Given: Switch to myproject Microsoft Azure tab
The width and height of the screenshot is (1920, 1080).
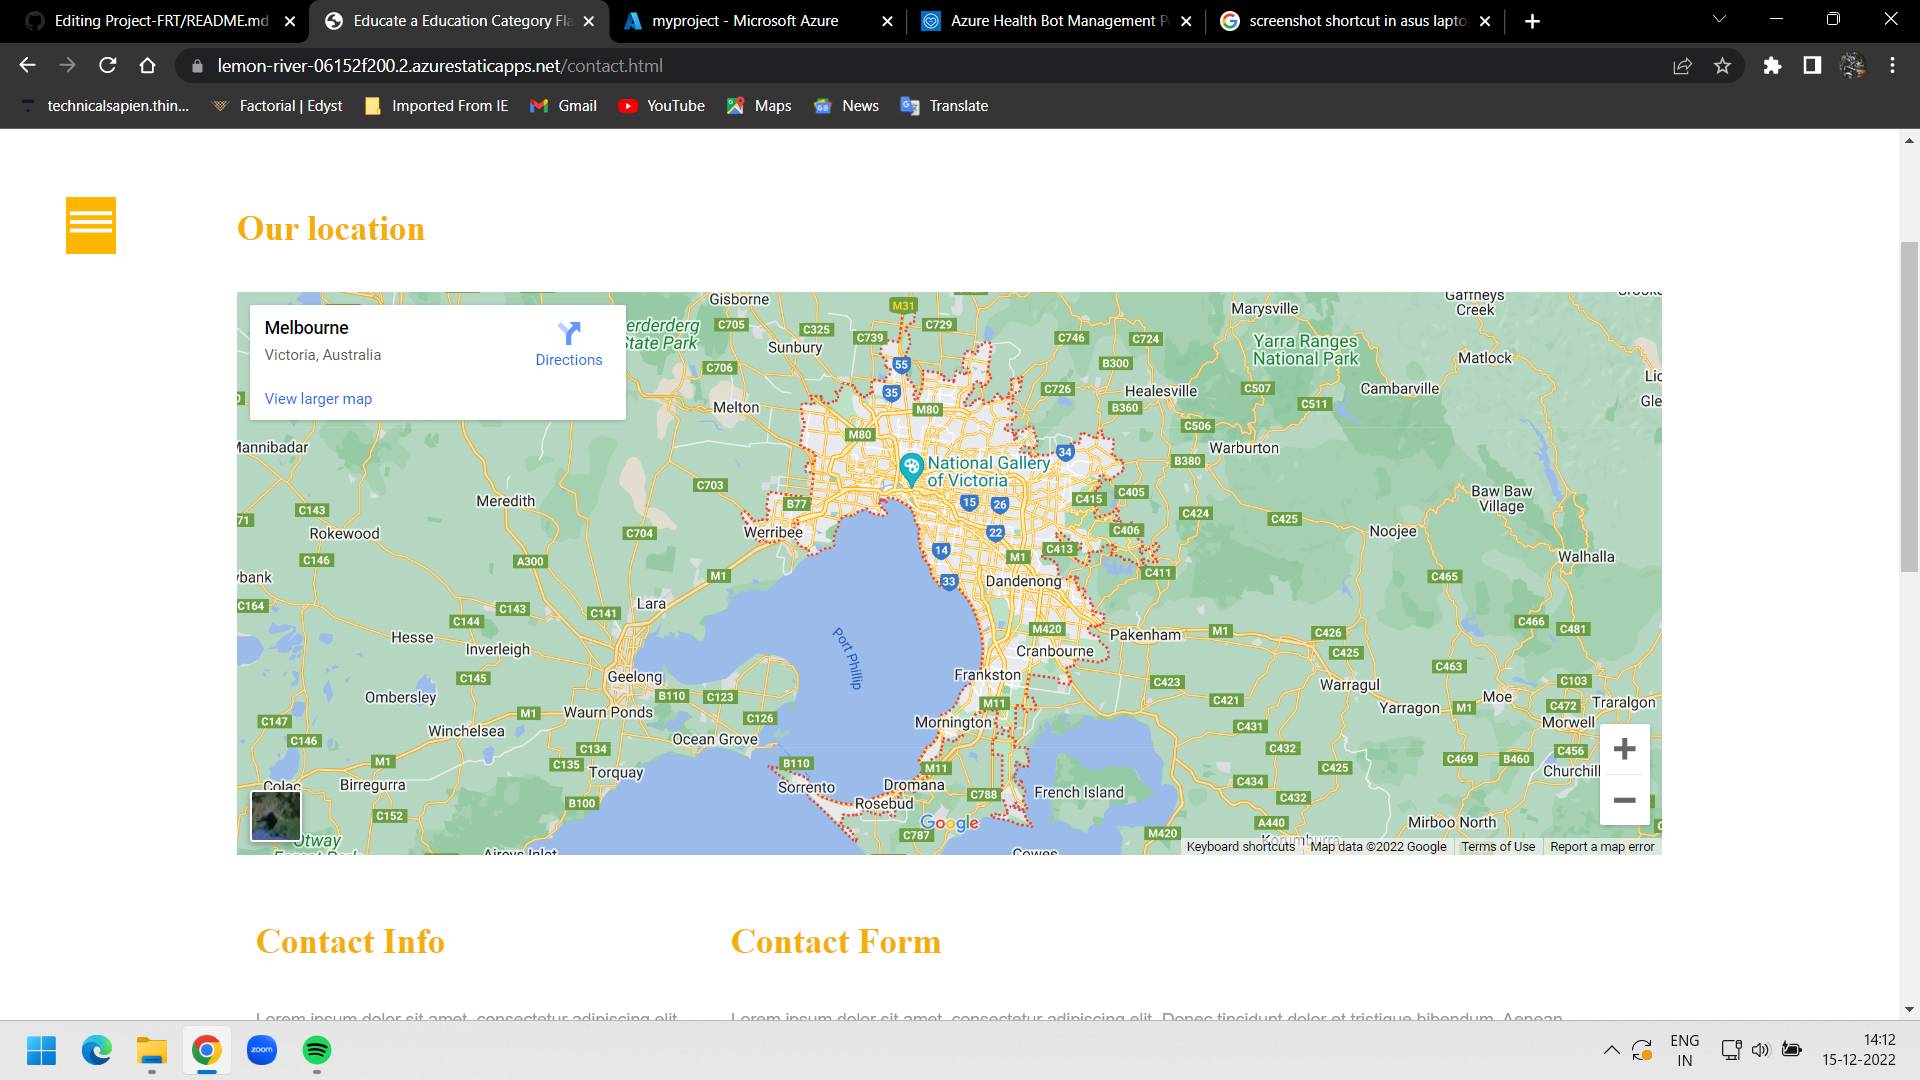Looking at the screenshot, I should point(745,21).
